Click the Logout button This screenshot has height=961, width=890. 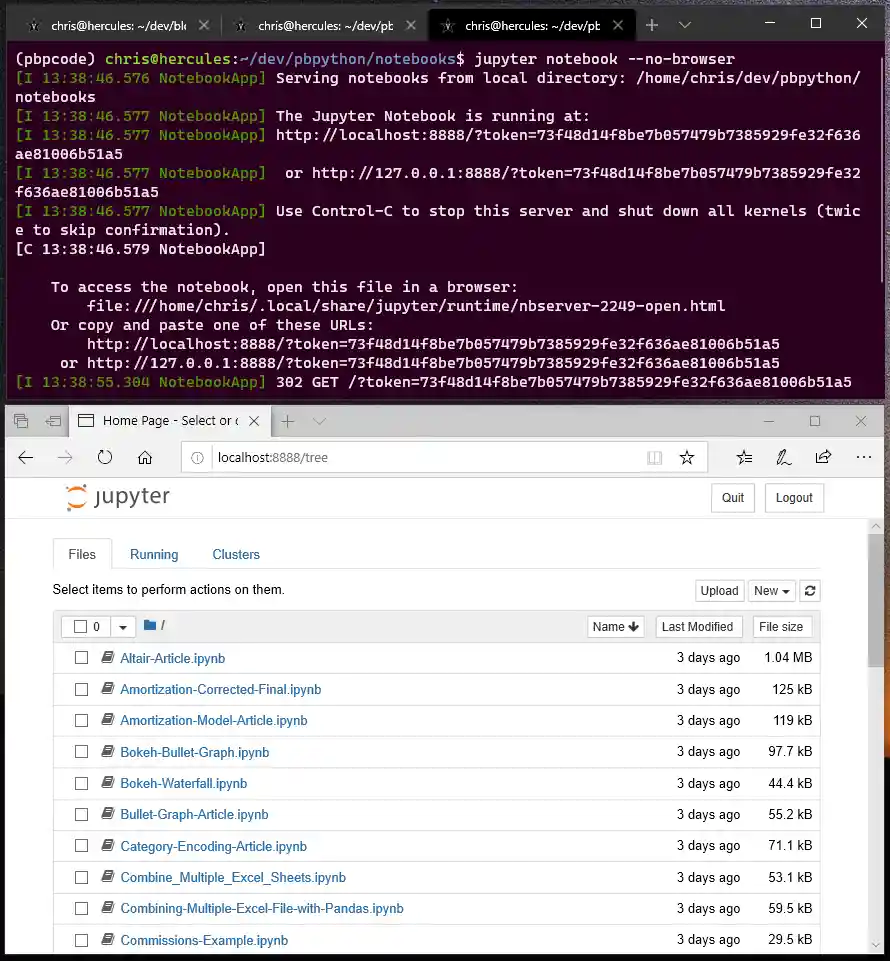point(794,497)
